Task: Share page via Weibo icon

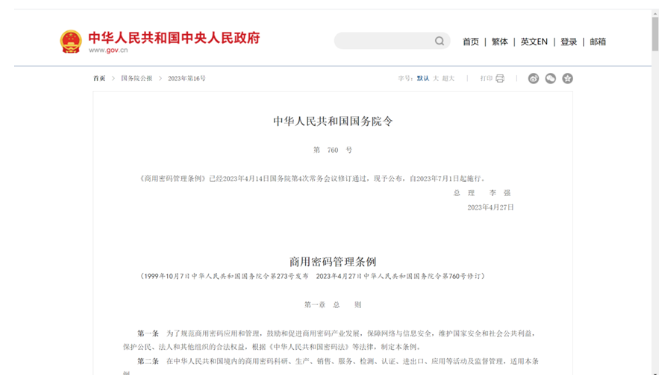Action: tap(533, 78)
